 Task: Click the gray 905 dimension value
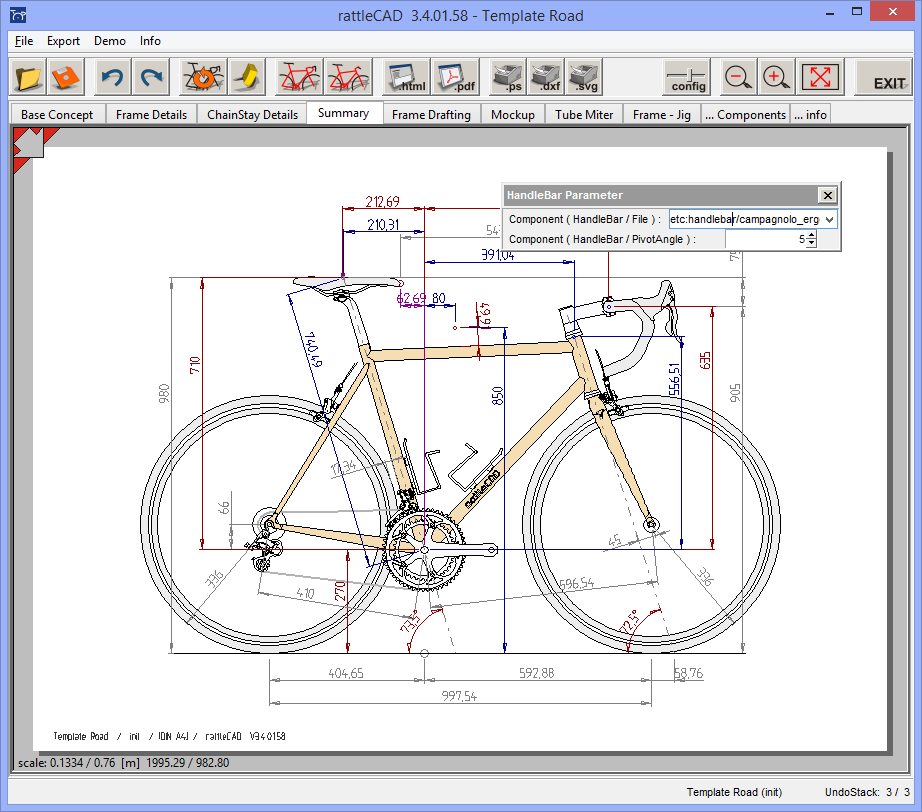tap(735, 393)
